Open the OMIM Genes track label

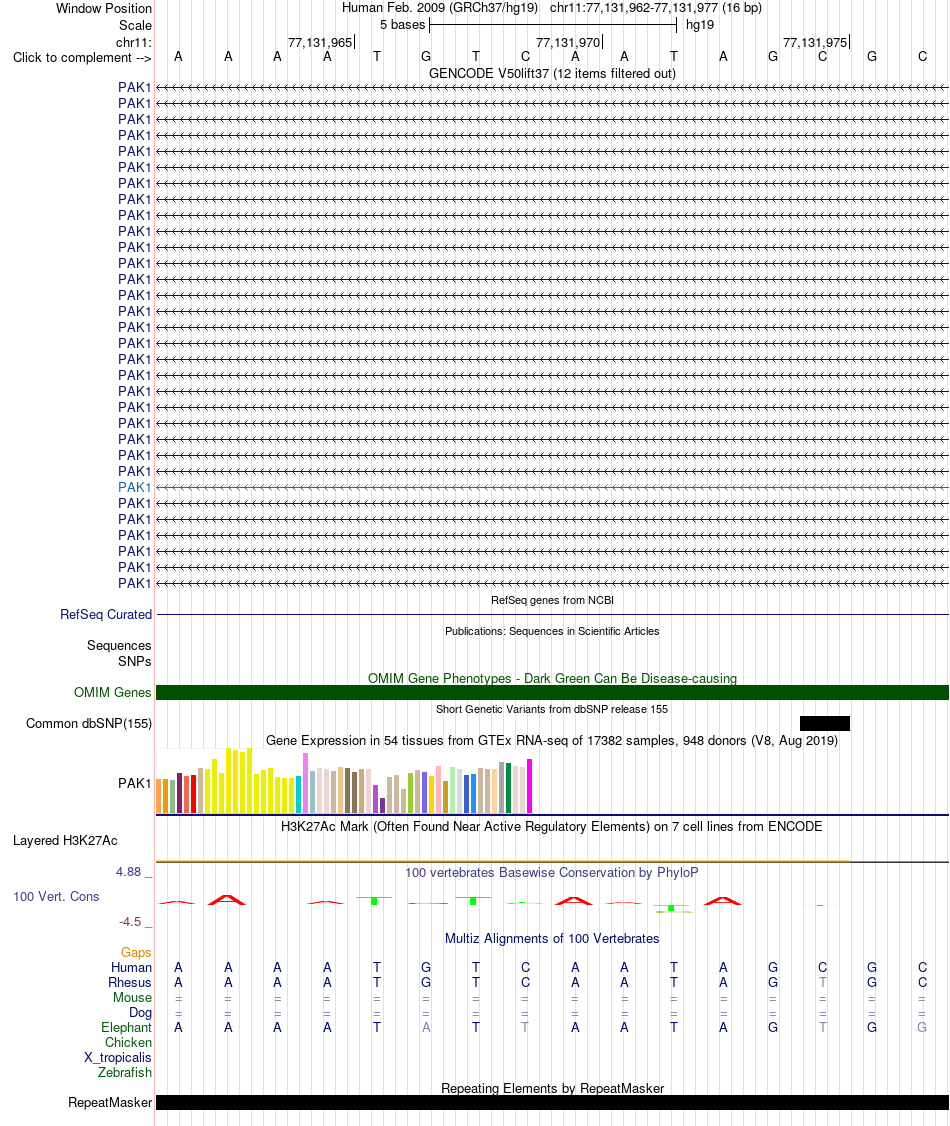(x=113, y=692)
